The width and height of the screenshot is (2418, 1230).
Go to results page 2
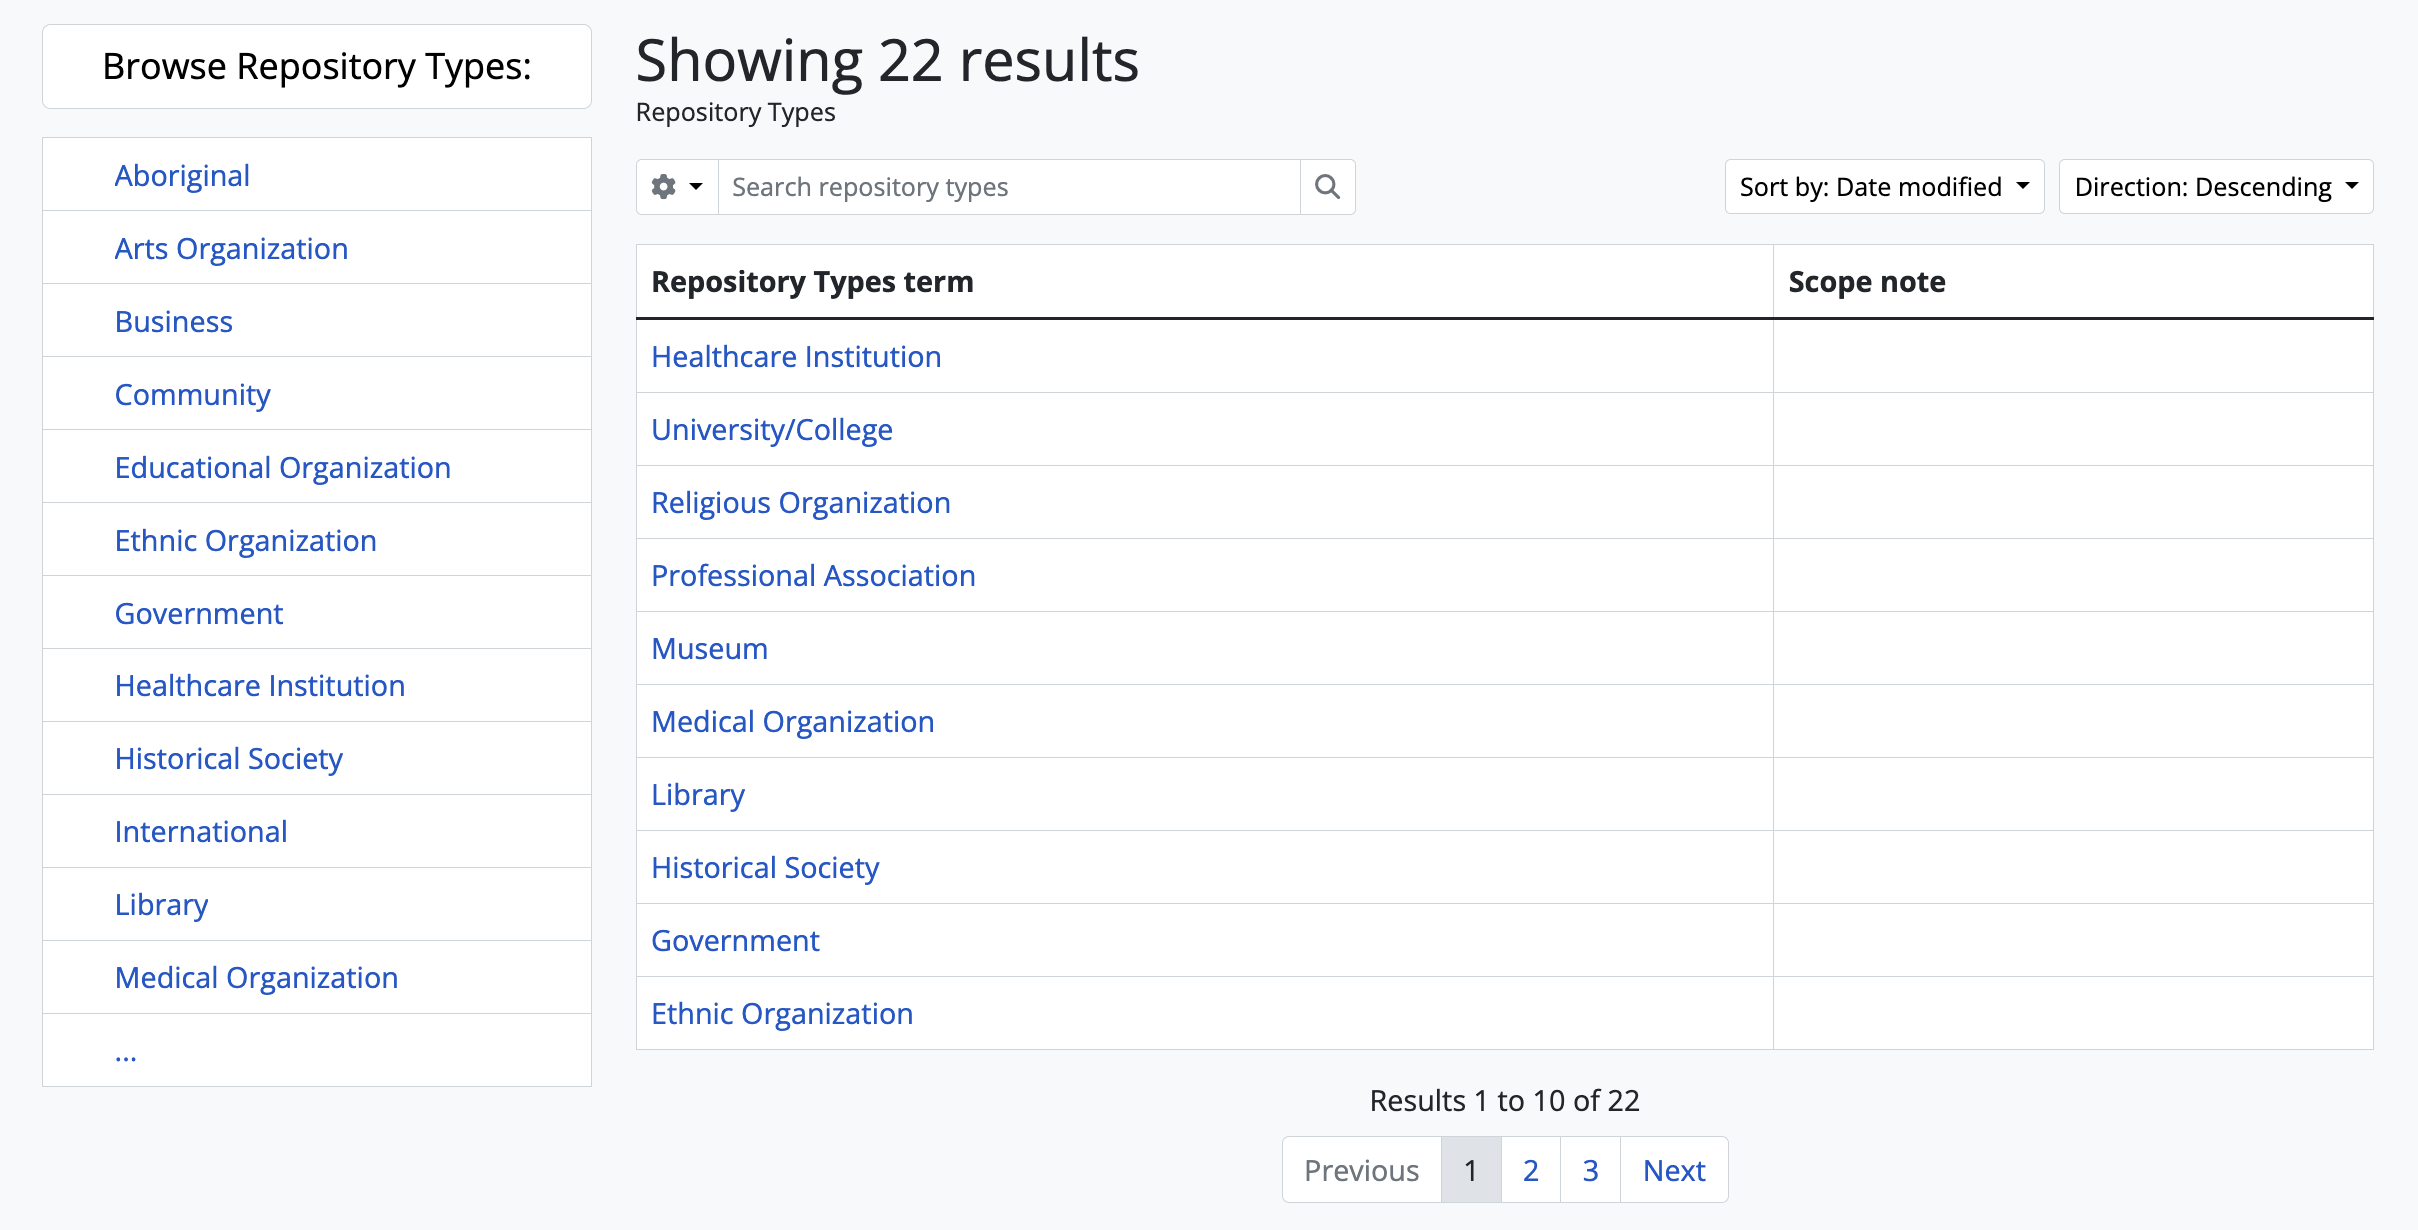1530,1170
